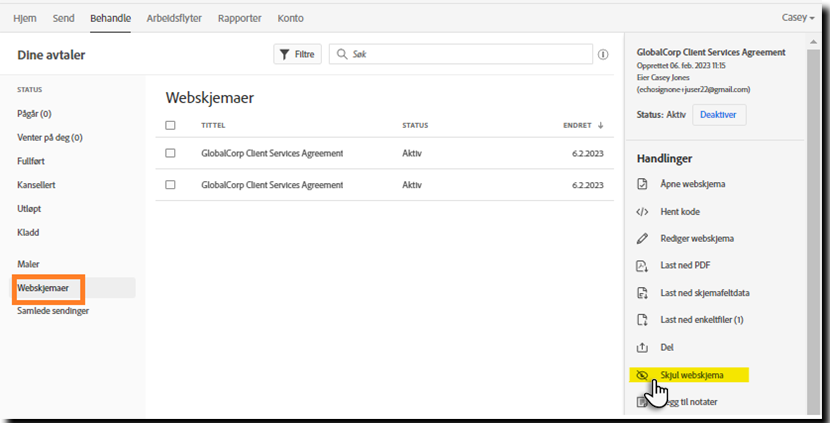This screenshot has height=423, width=830.
Task: Click the info icon beside search
Action: pos(603,55)
